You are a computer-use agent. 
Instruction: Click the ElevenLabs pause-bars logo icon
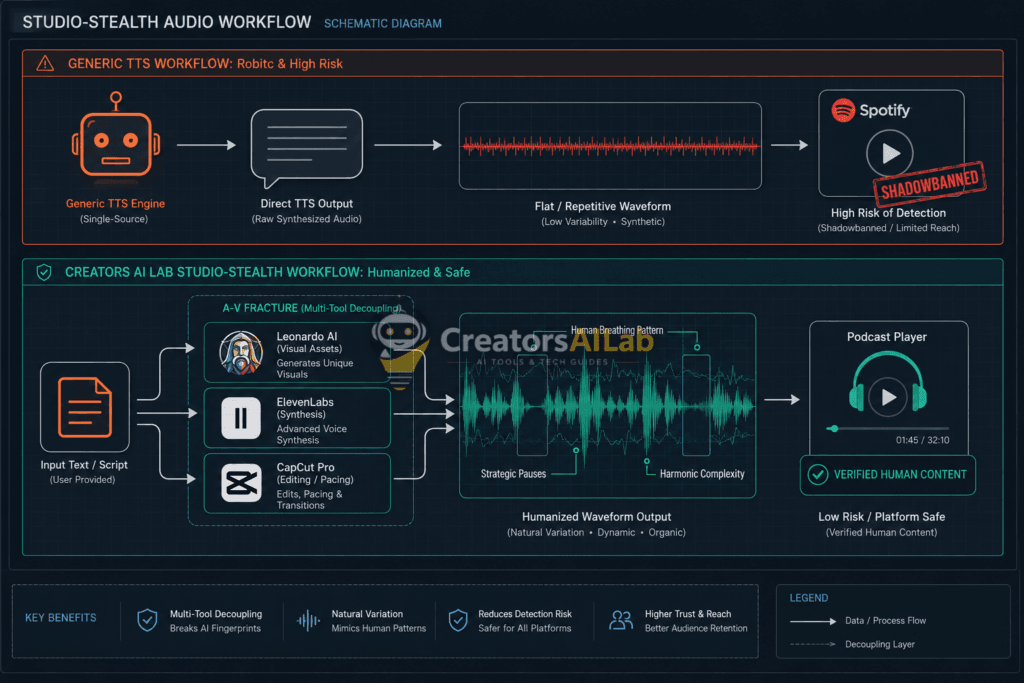tap(241, 418)
